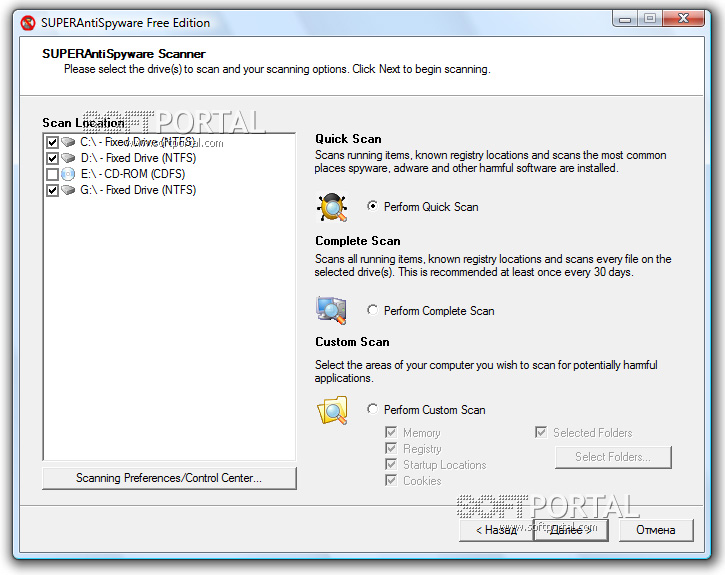Uncheck the D:\ Fixed Drive checkbox
Viewport: 725px width, 575px height.
click(x=52, y=159)
